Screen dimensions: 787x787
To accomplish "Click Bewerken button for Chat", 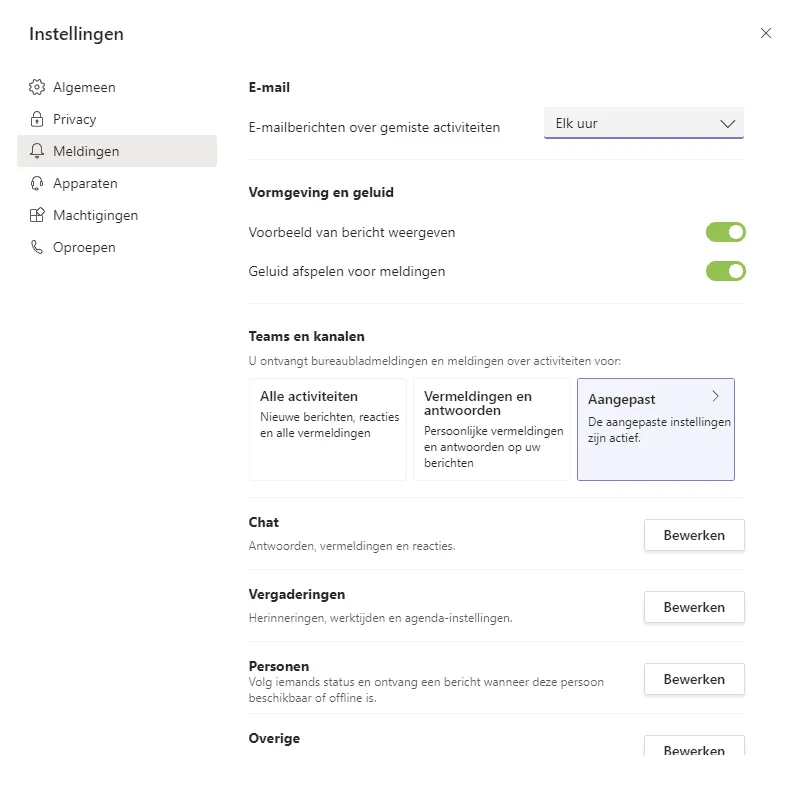I will [694, 535].
